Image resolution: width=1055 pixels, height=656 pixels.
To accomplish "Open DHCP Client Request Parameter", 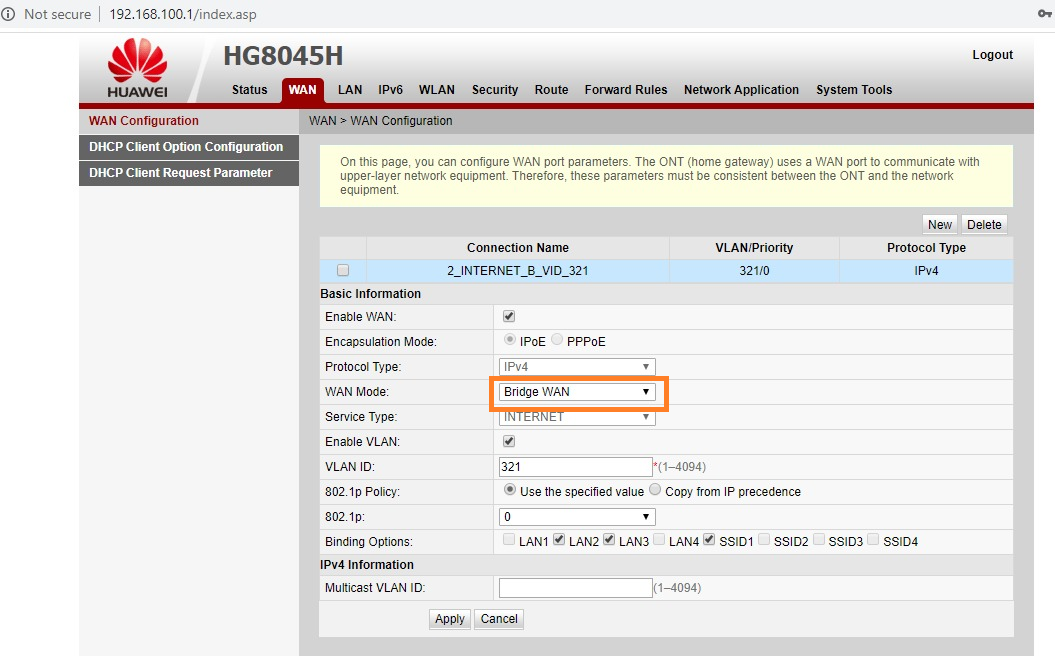I will click(x=189, y=173).
